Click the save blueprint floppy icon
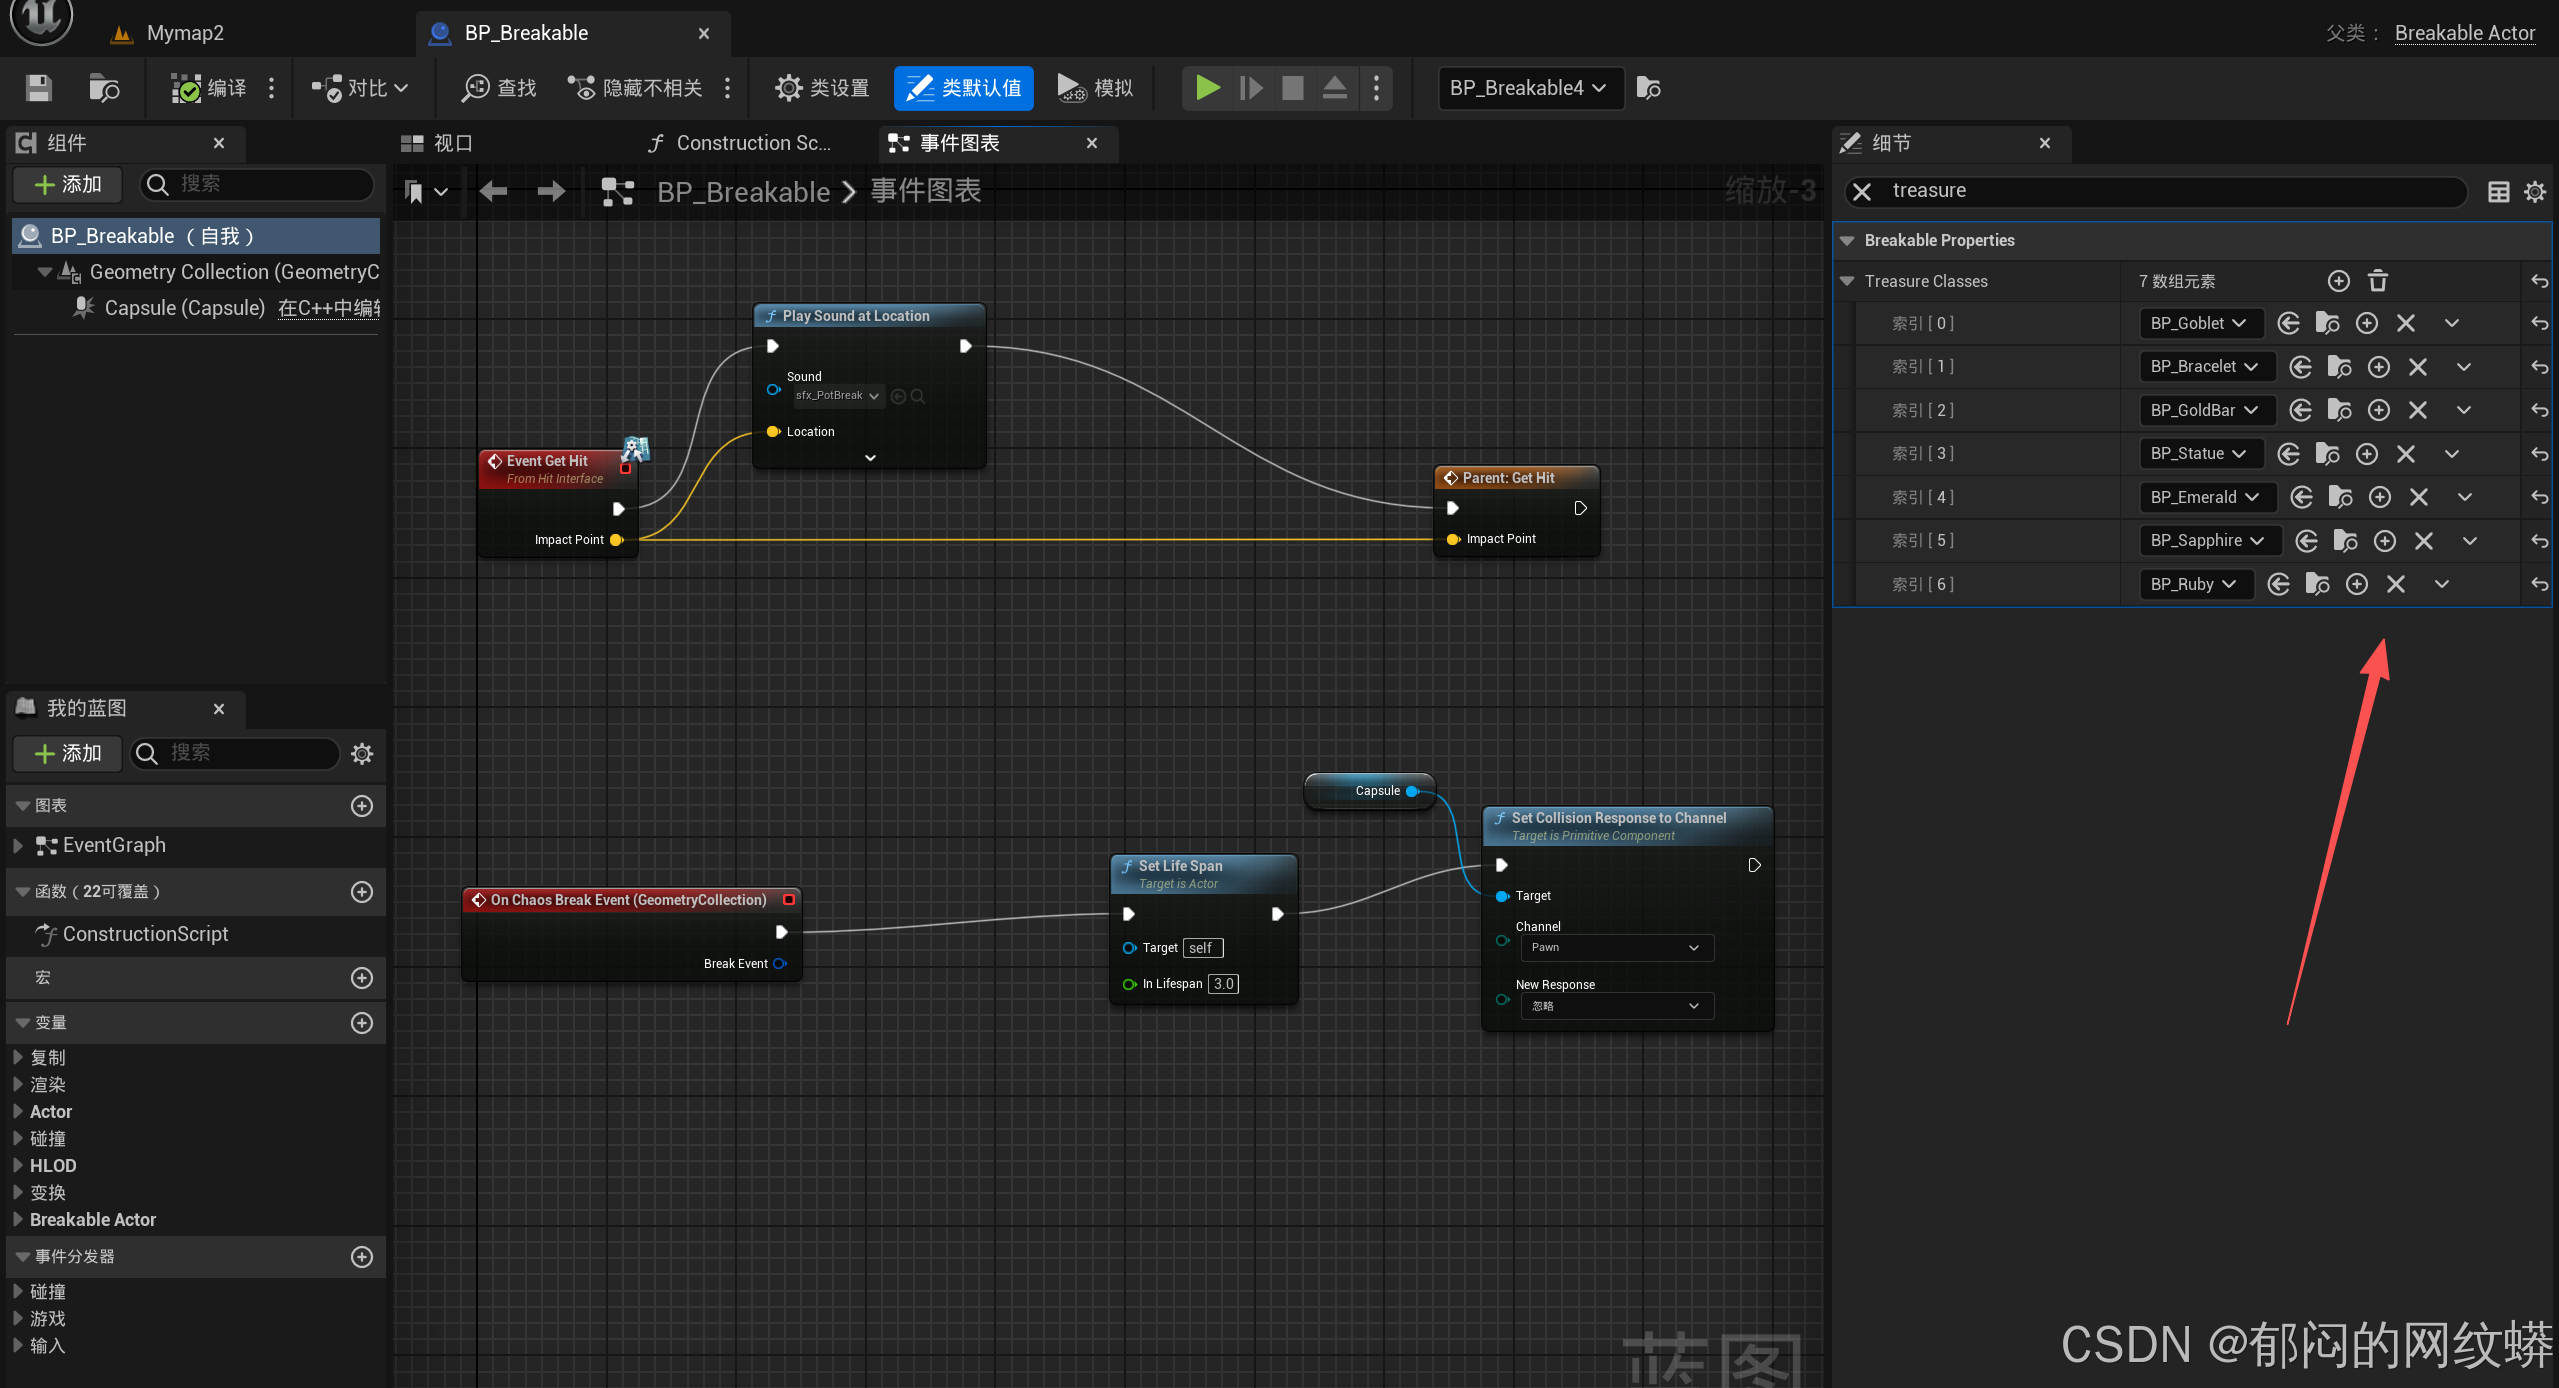Screen dimensions: 2559x1388 click(39, 88)
